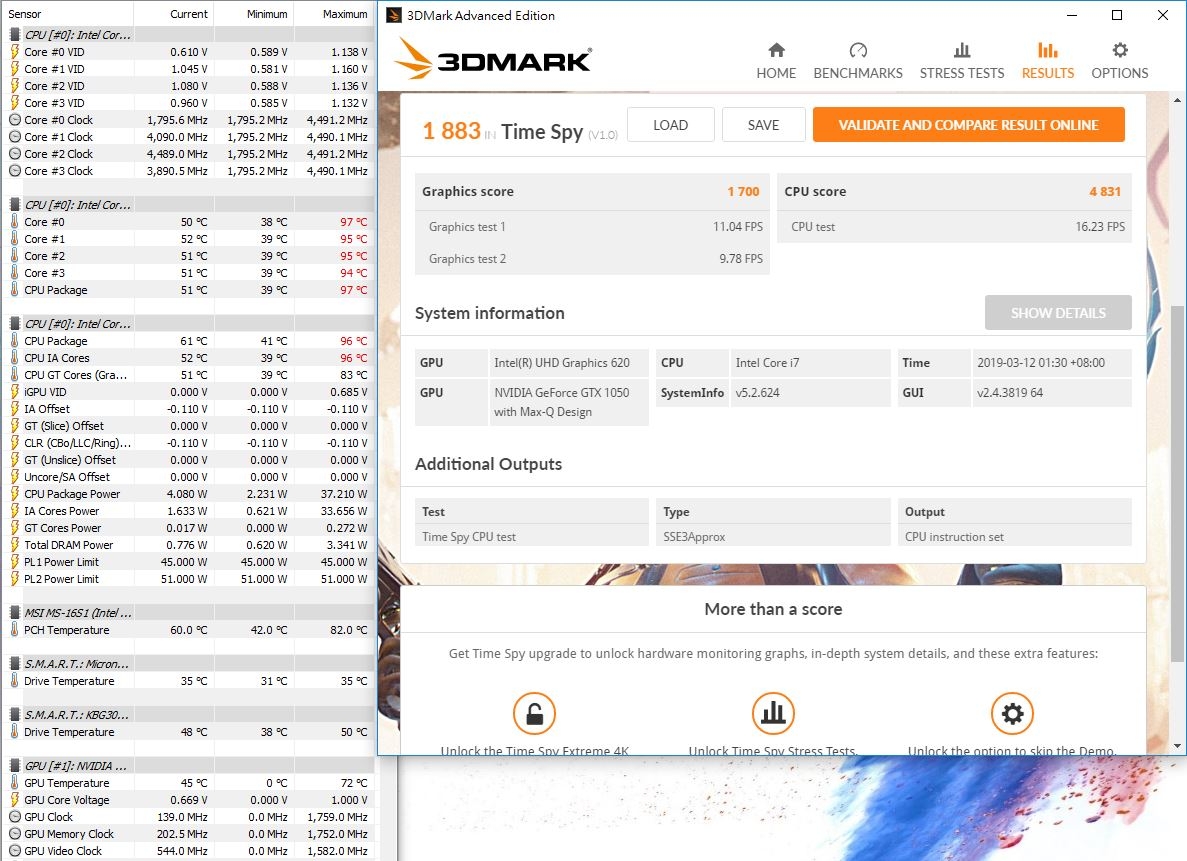Screen dimensions: 1187x861
Task: Click the 3DMark logo in the header
Action: pos(492,58)
